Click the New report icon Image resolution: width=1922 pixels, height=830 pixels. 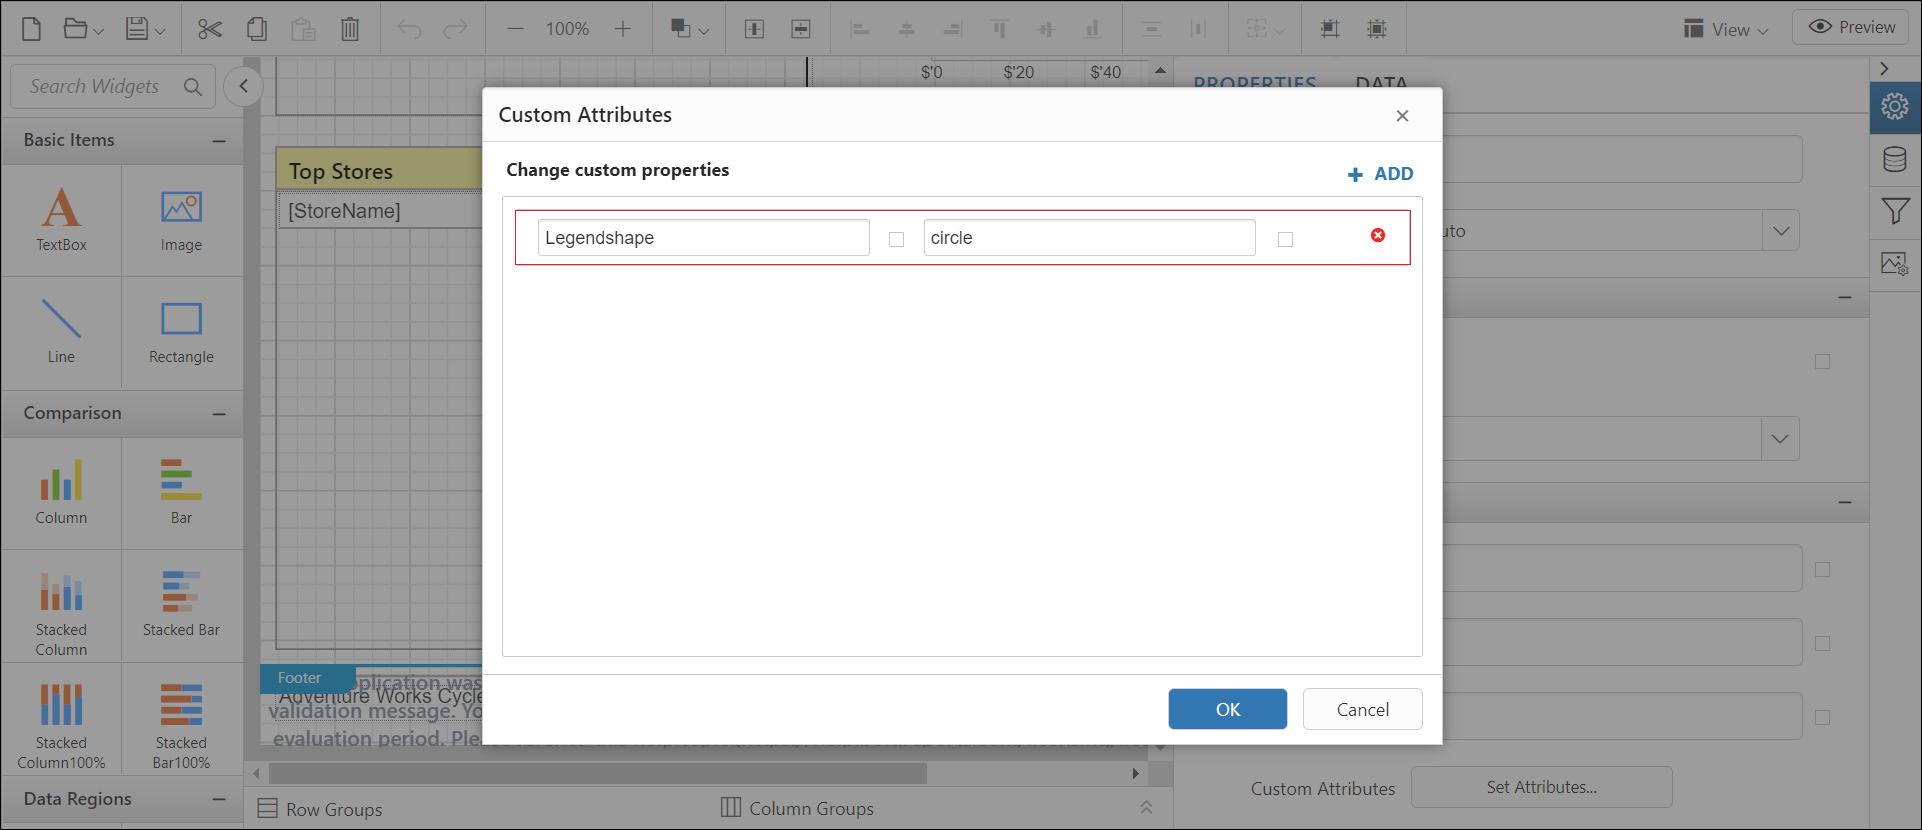point(31,28)
